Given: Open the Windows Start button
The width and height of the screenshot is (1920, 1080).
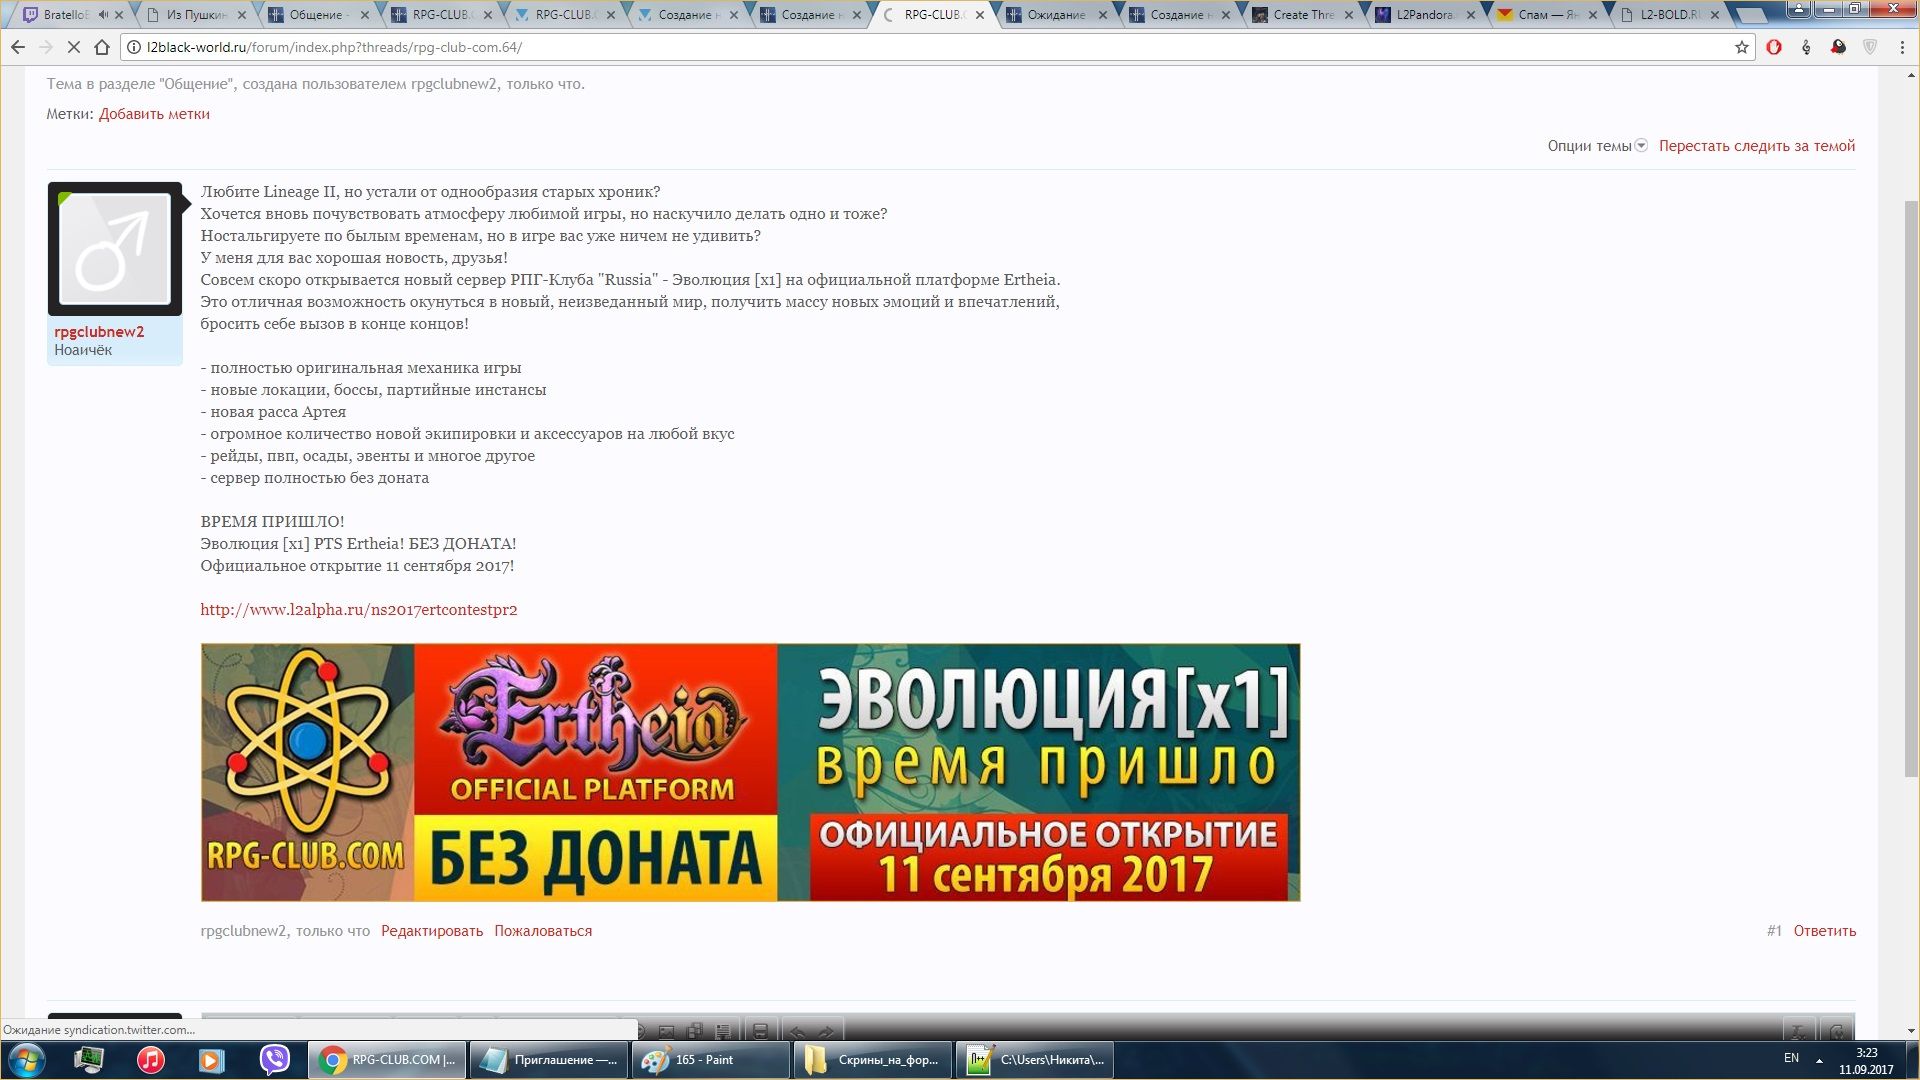Looking at the screenshot, I should [27, 1060].
